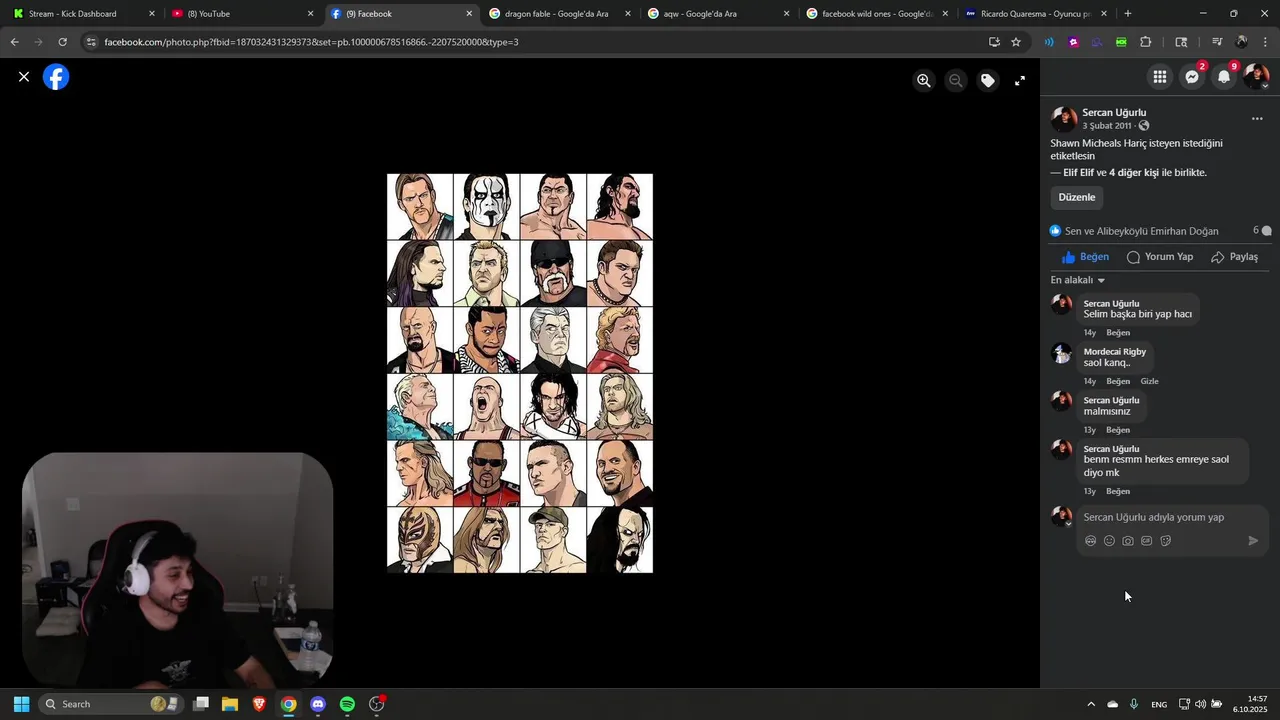
Task: Add a GIF to comment
Action: tap(1147, 541)
